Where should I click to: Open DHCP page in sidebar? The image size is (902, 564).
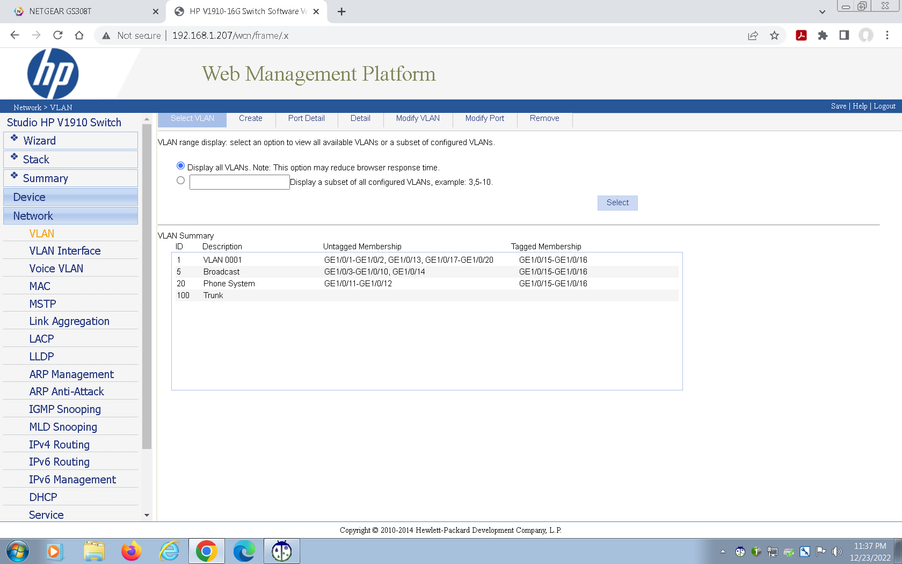[x=43, y=497]
